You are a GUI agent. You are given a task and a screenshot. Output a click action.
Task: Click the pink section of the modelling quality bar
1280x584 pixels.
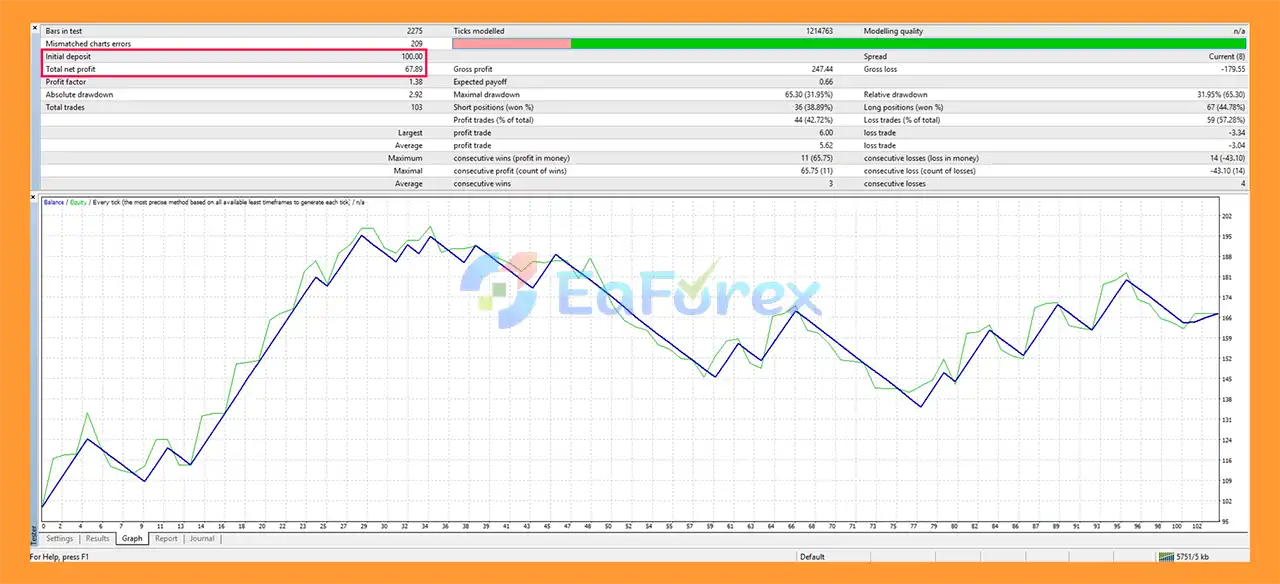pos(511,44)
